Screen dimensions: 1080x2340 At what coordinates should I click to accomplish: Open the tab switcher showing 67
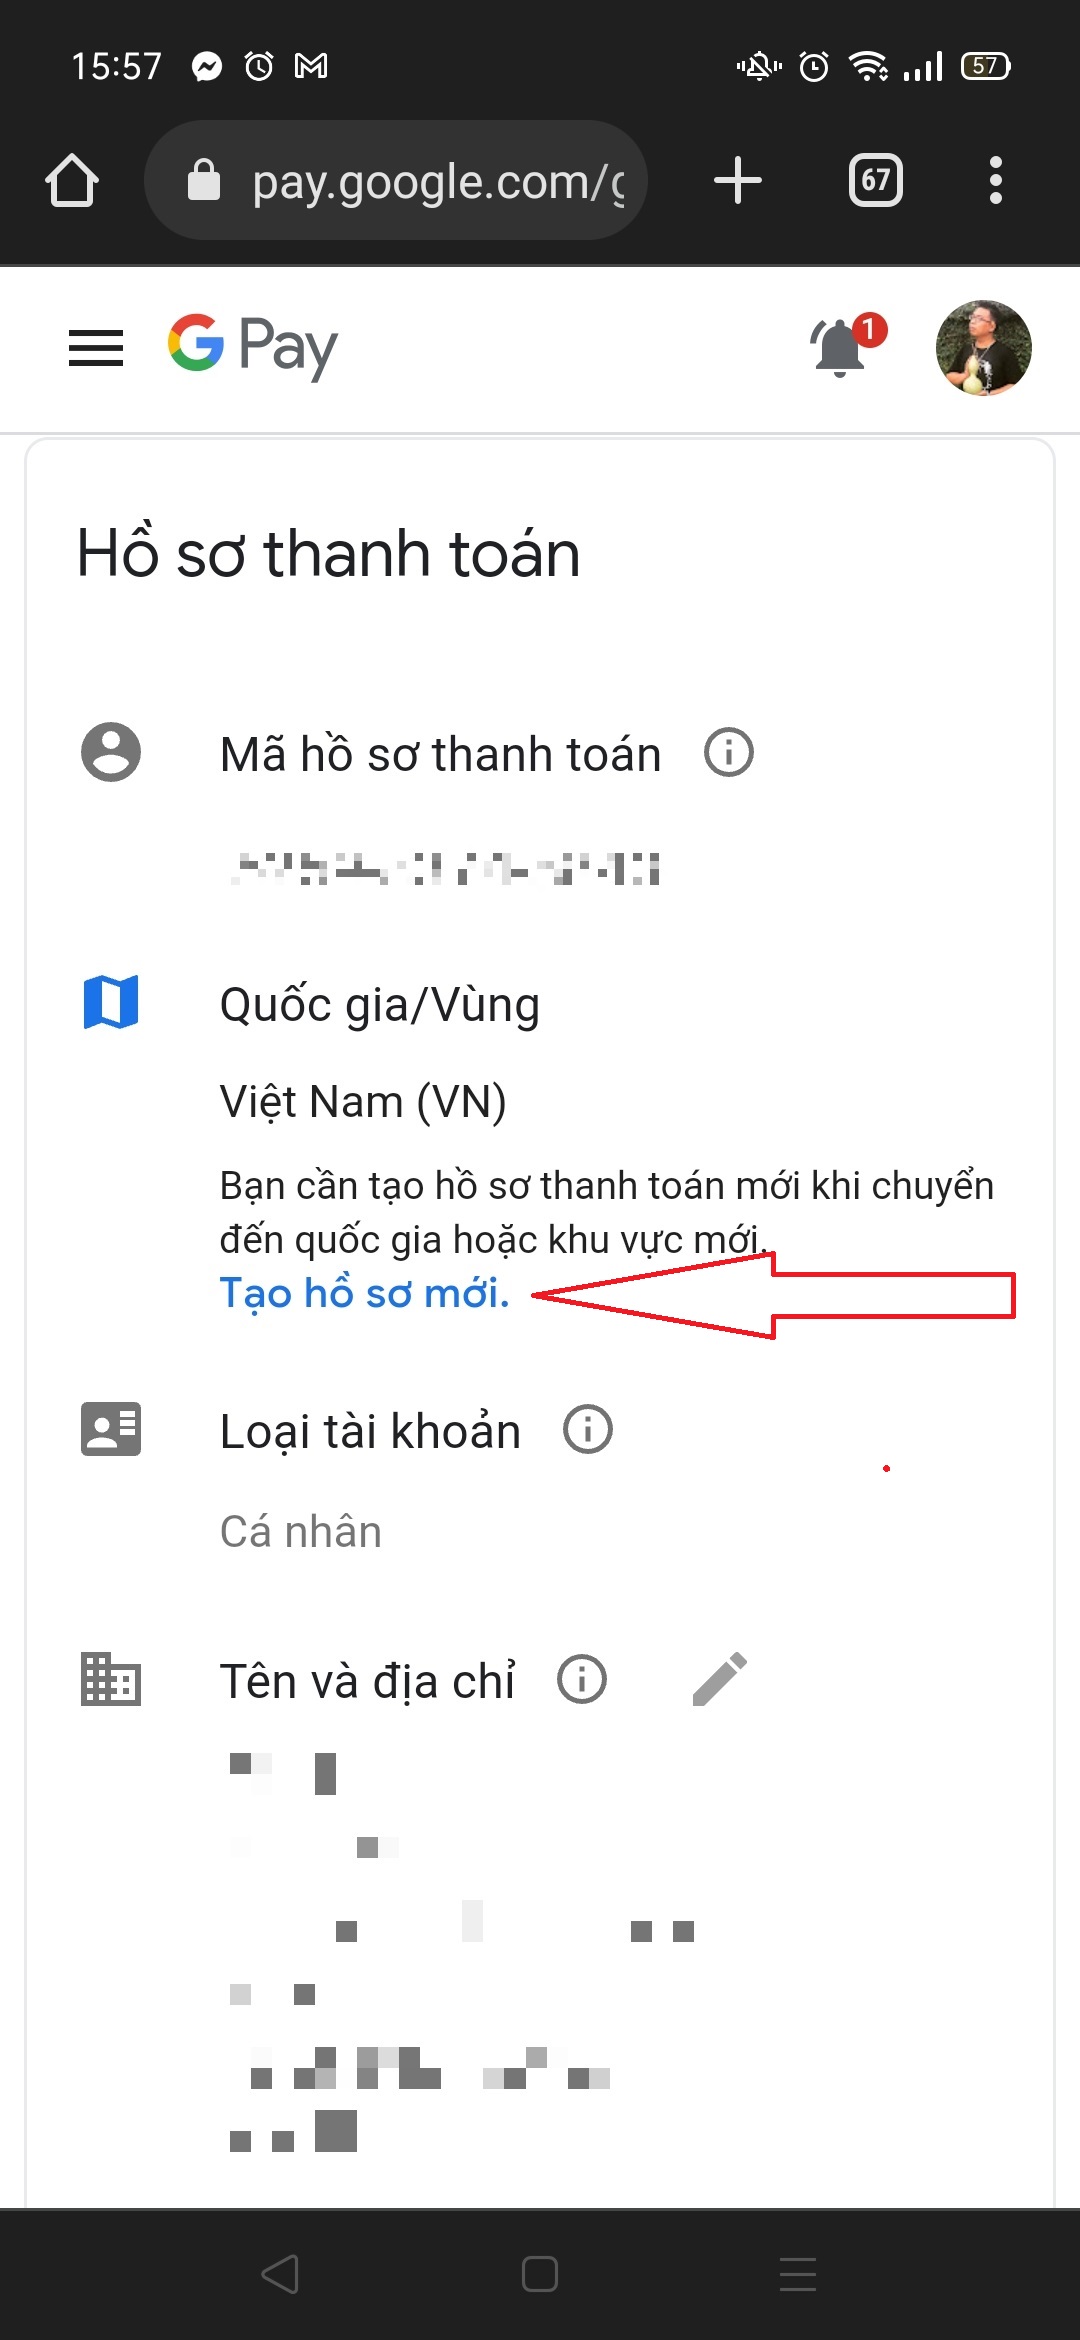point(876,181)
